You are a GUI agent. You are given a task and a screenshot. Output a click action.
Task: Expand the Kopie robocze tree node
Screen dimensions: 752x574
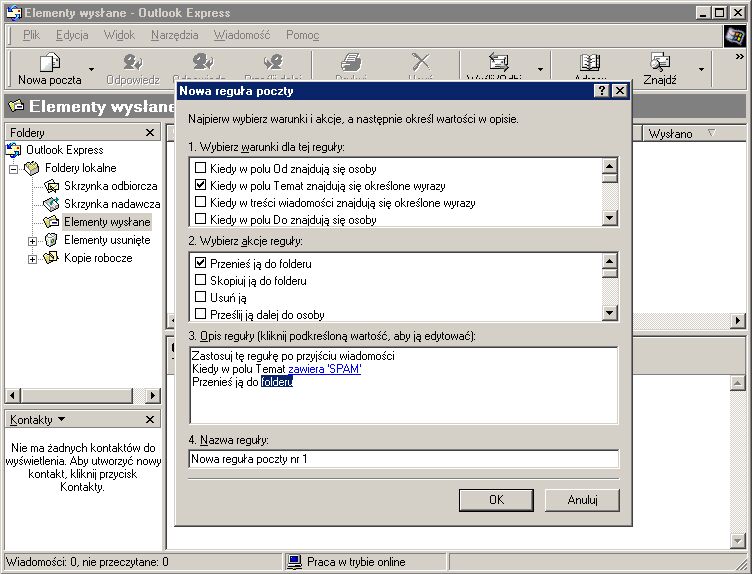[32, 259]
